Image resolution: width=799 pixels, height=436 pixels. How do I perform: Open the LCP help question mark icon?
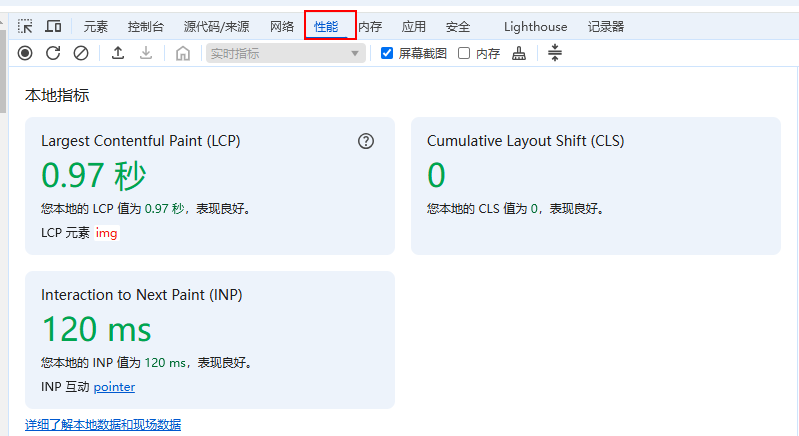(366, 141)
